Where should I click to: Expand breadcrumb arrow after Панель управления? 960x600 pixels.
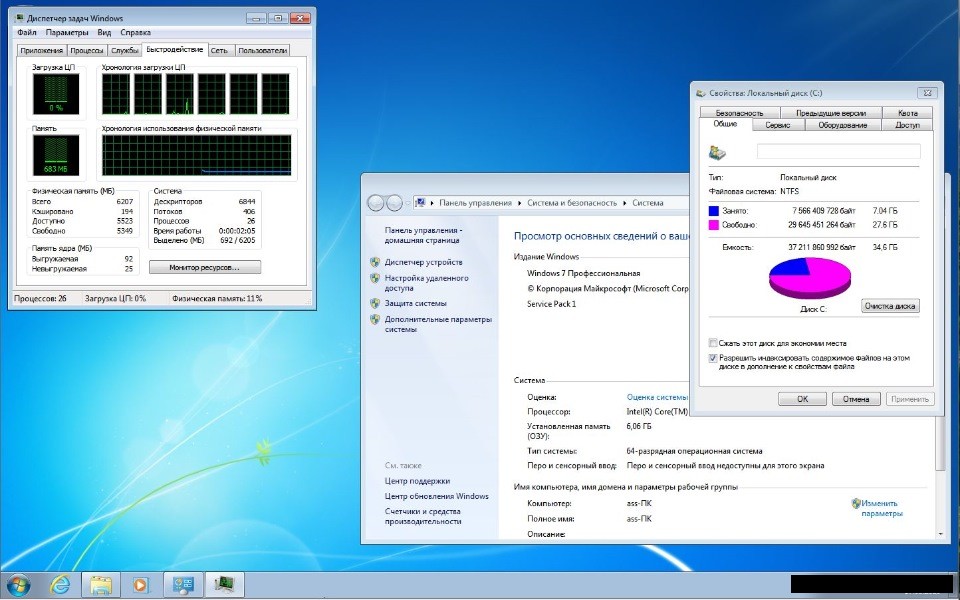pyautogui.click(x=520, y=203)
